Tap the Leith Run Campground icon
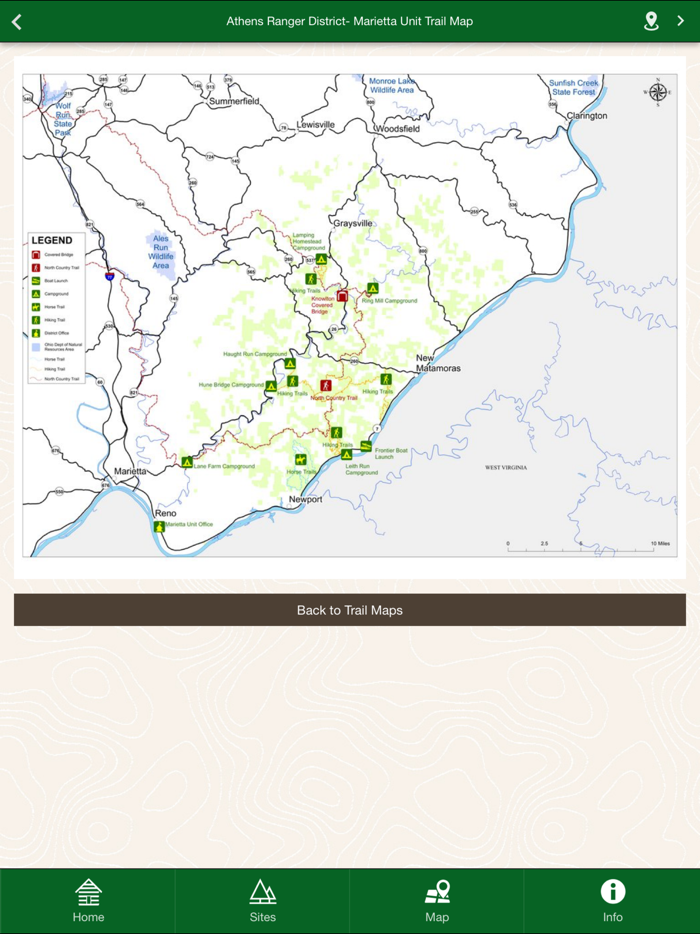 [347, 455]
